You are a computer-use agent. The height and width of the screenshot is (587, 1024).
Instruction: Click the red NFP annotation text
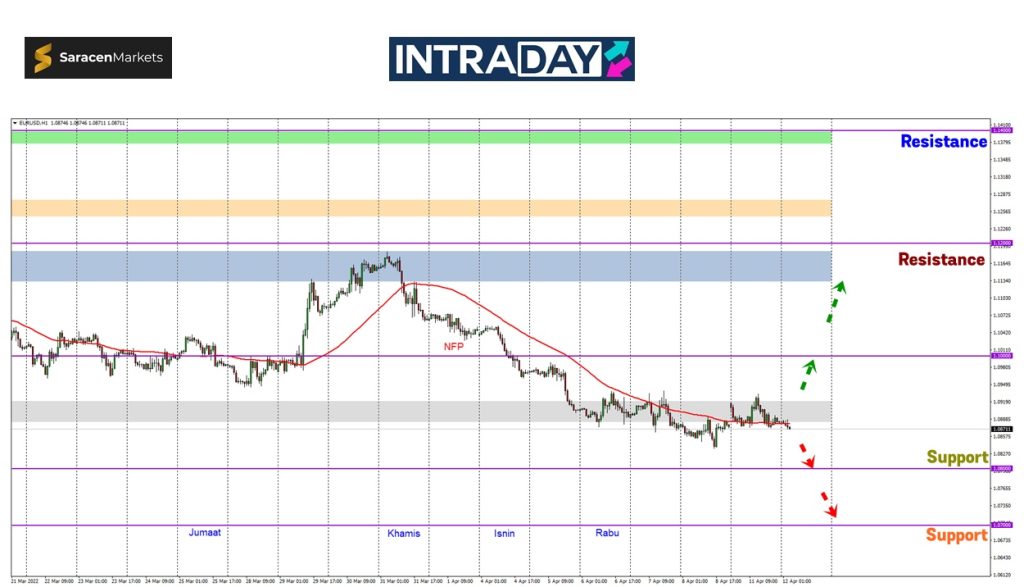[x=455, y=347]
